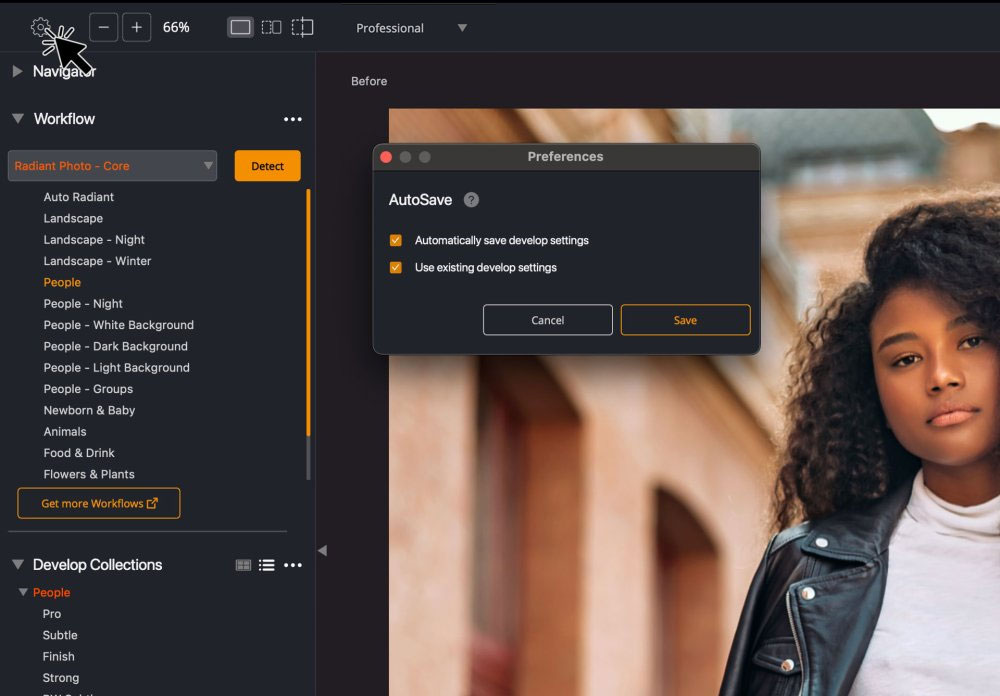Click the AutoSave help question mark

click(471, 200)
